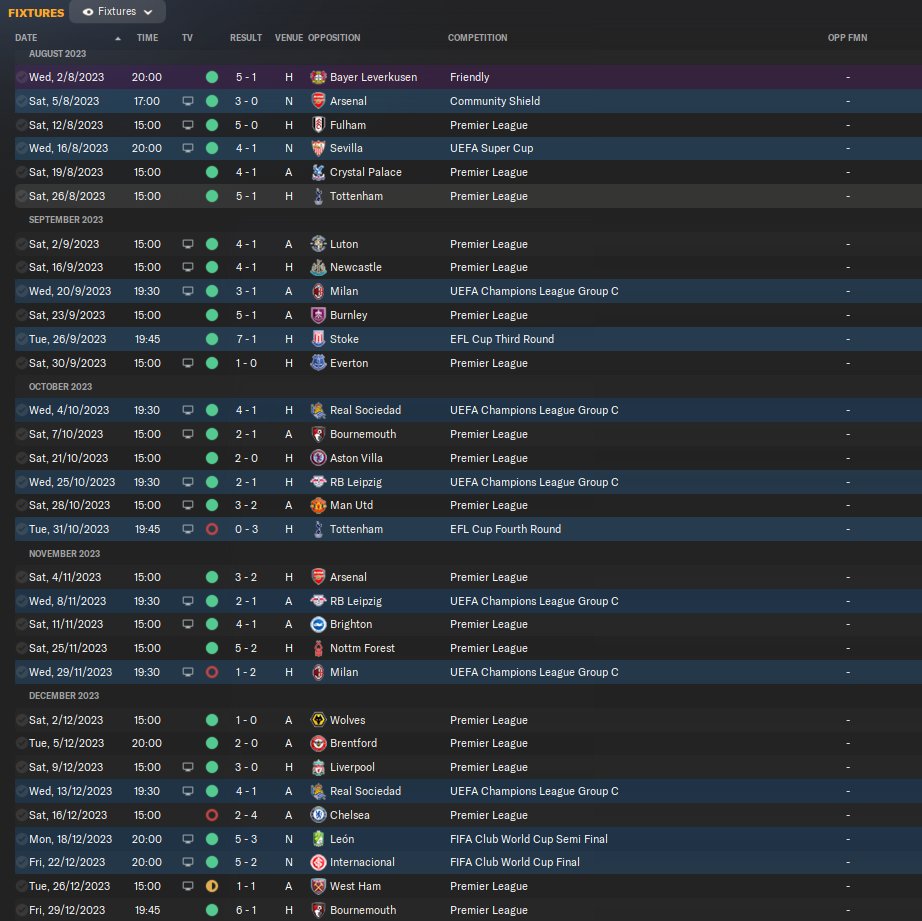The width and height of the screenshot is (922, 921).
Task: Click the Bayer Leverkusen club badge
Action: 318,77
